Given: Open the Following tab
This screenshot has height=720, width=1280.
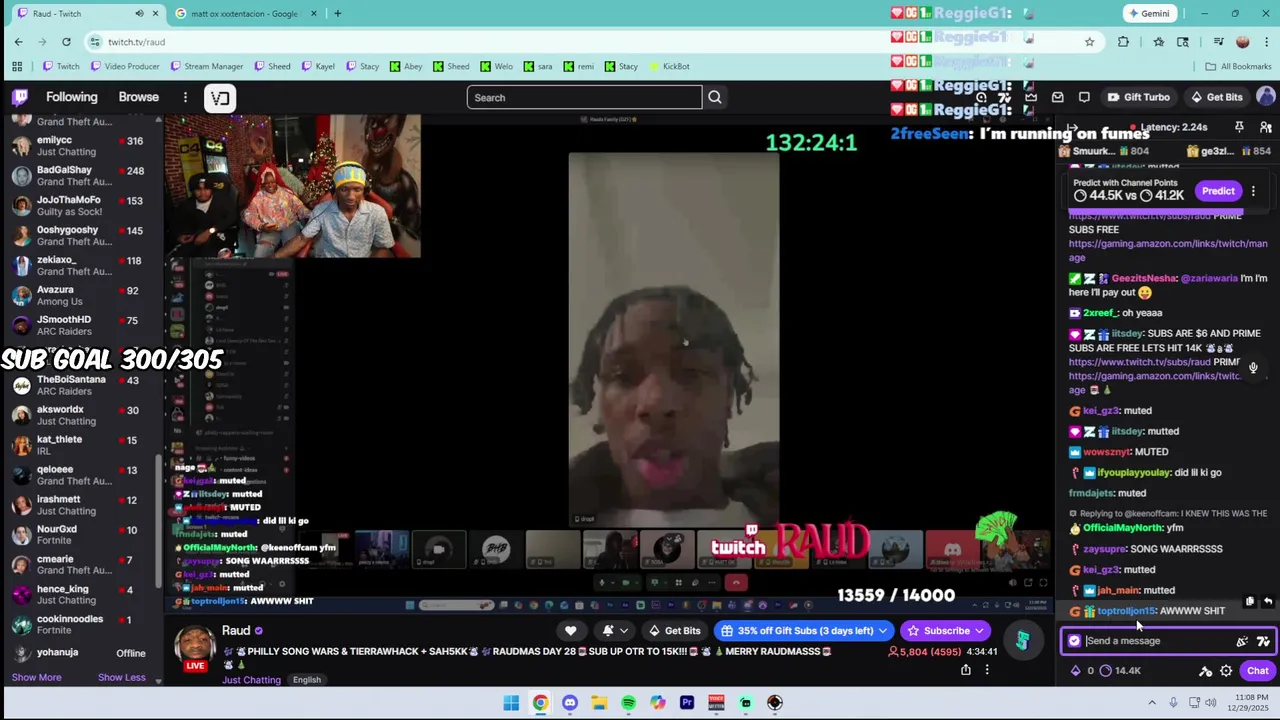Looking at the screenshot, I should 71,97.
